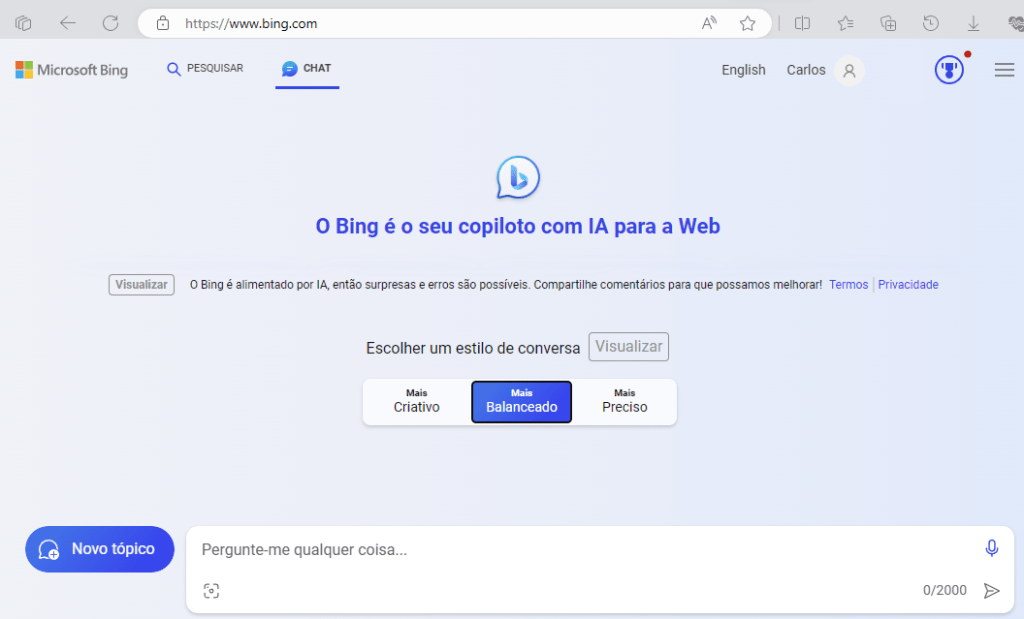
Task: Open the Termos link
Action: 848,285
